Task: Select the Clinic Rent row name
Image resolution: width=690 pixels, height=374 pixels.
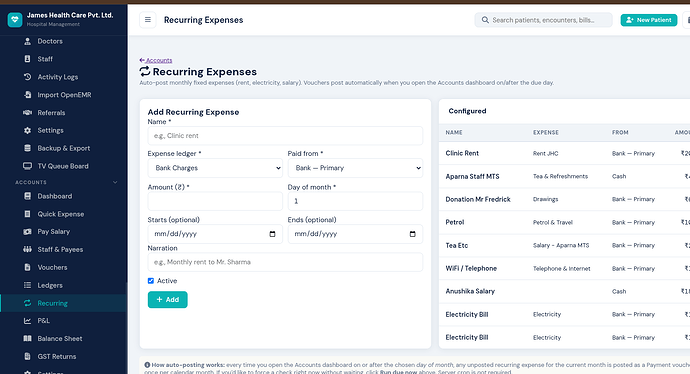Action: click(462, 153)
